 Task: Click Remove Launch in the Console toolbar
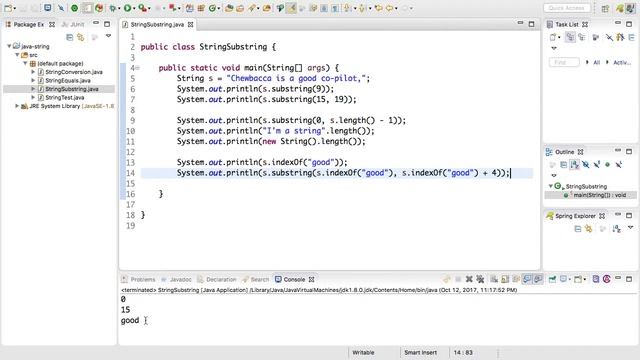[x=469, y=279]
